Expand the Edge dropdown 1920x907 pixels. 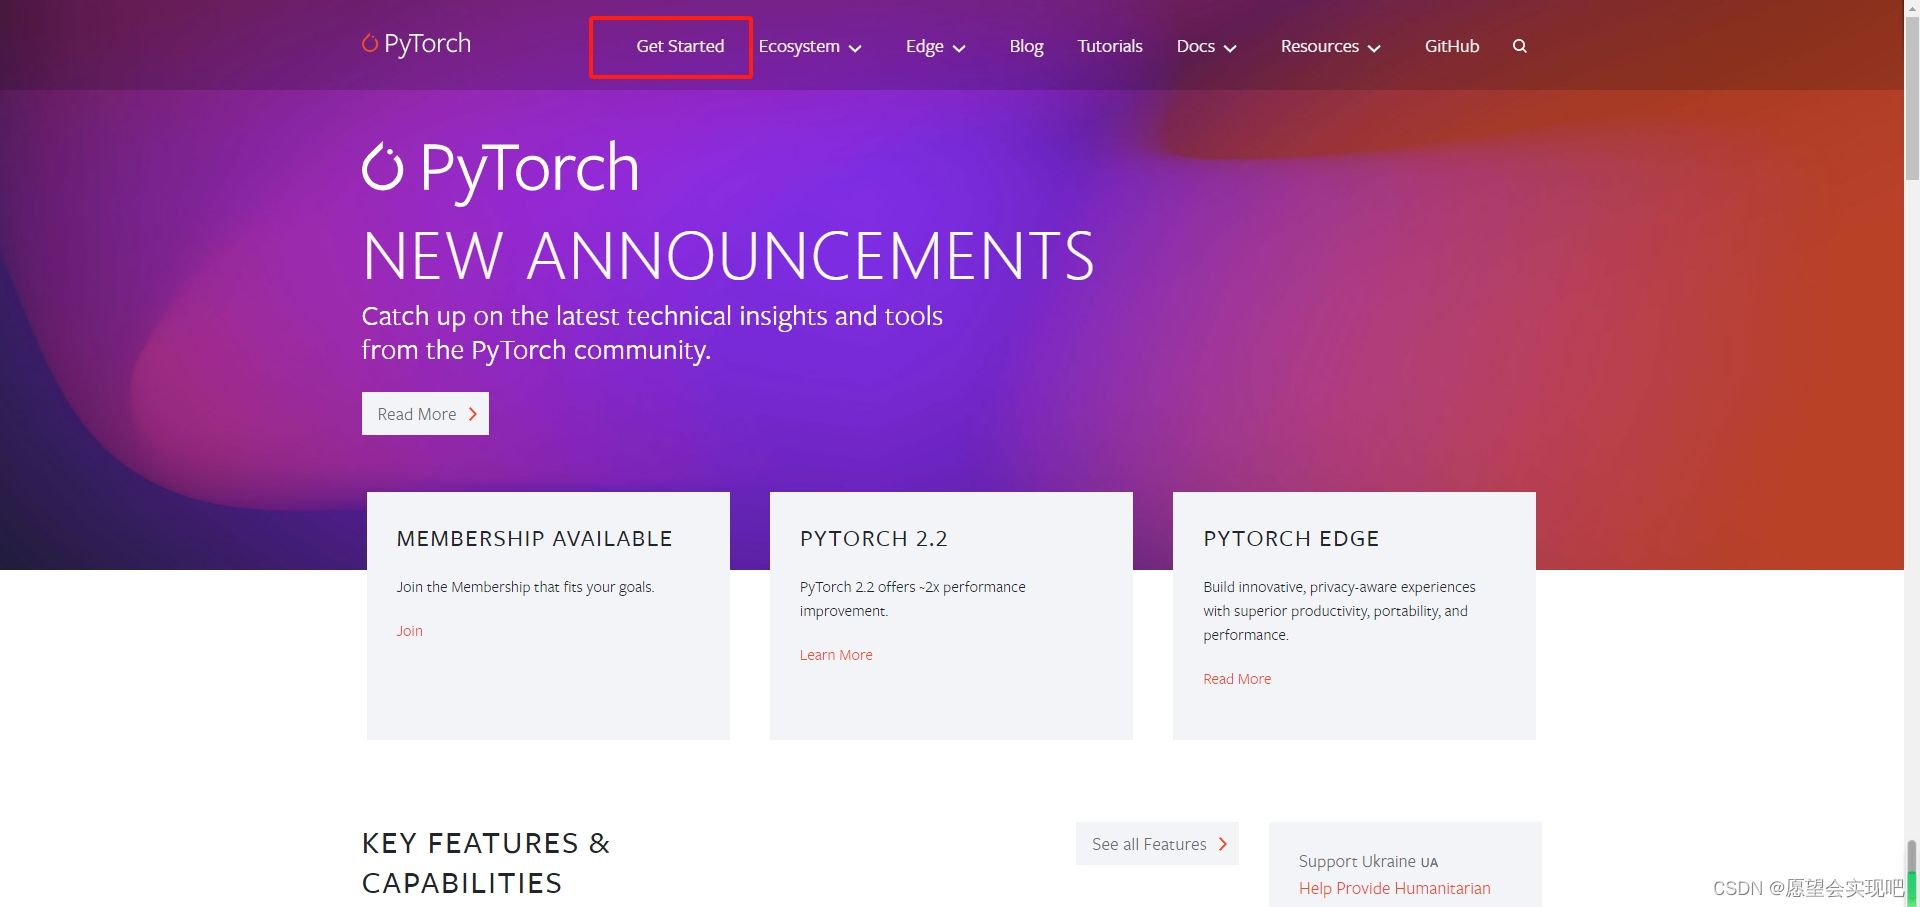point(959,47)
